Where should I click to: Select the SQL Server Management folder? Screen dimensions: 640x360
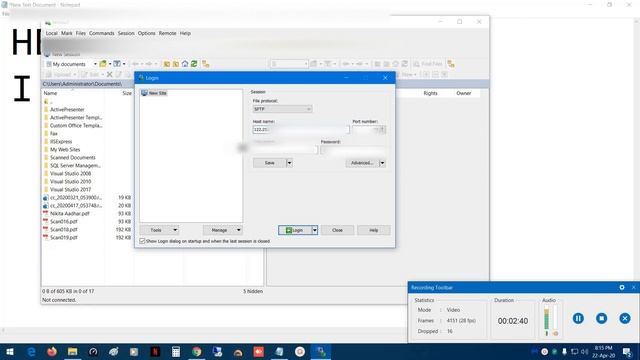[75, 165]
